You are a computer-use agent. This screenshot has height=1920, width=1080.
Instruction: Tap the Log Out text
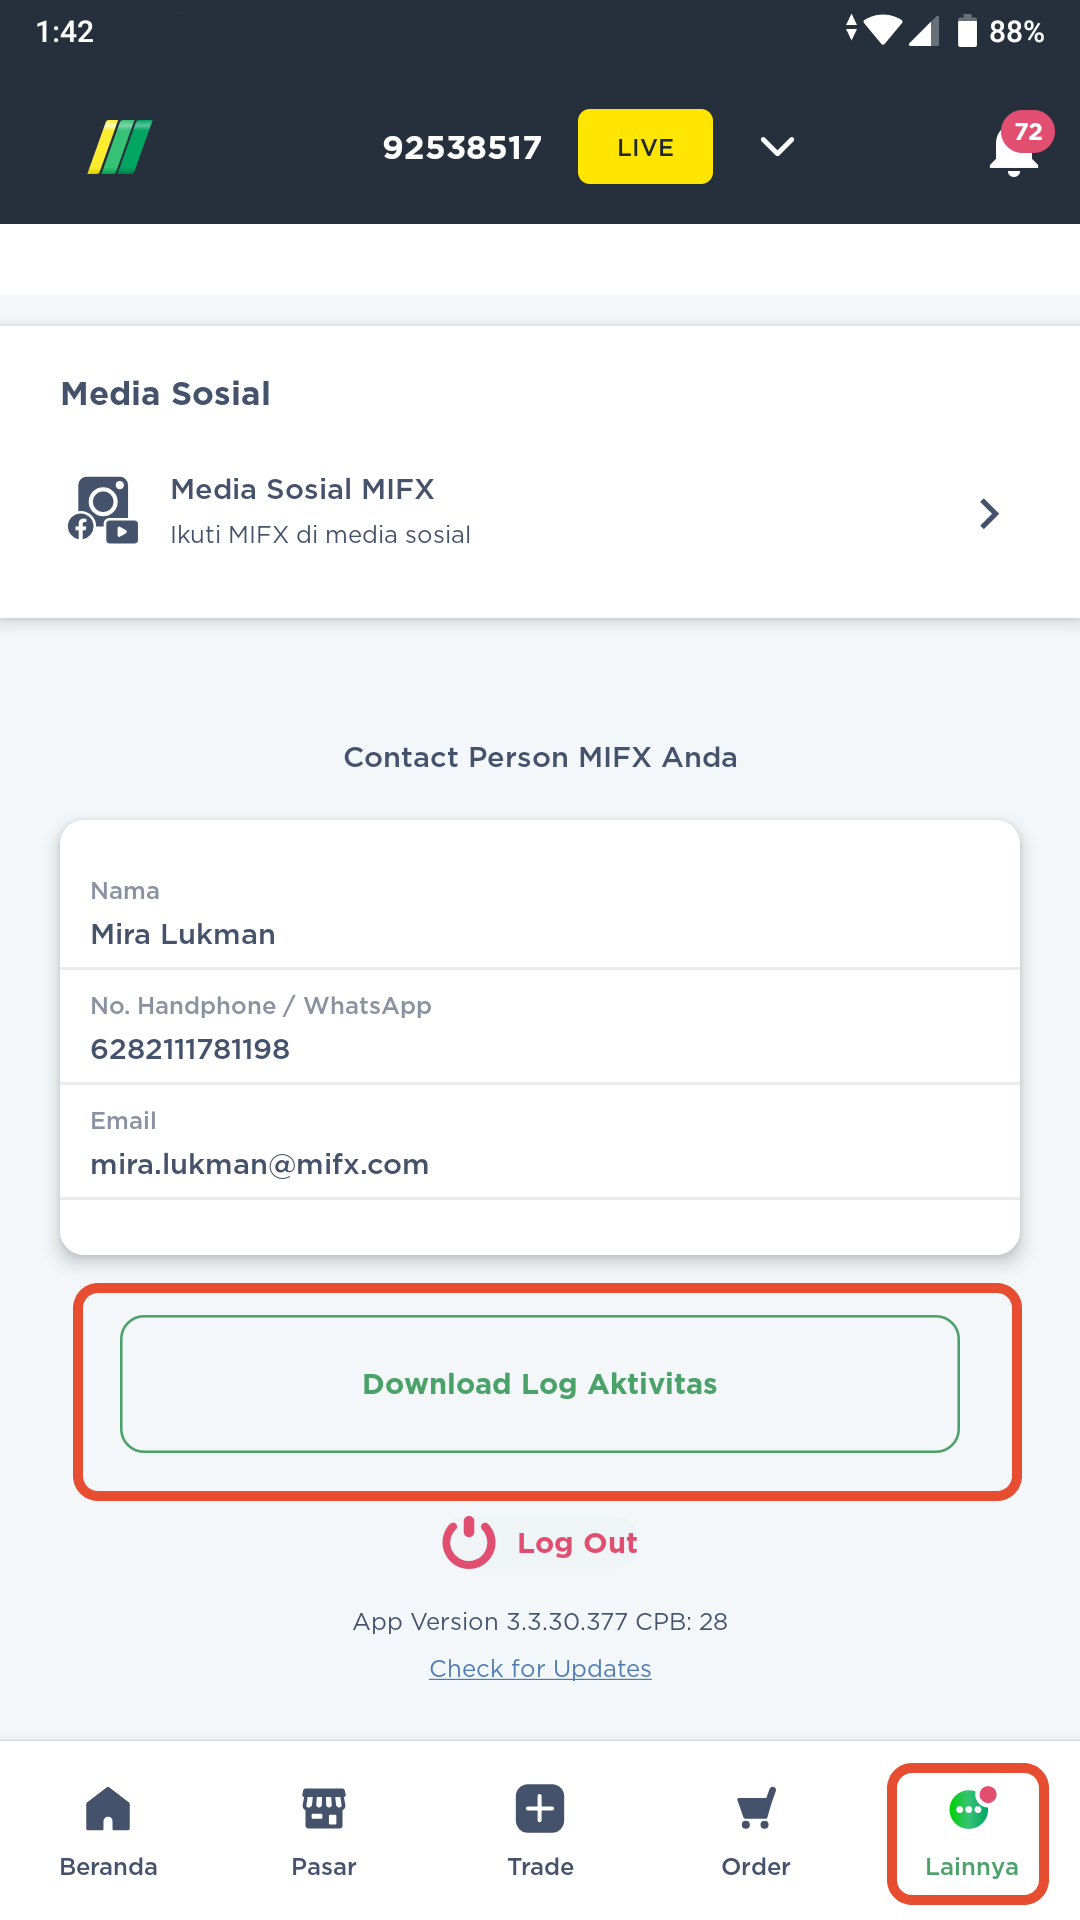[577, 1543]
